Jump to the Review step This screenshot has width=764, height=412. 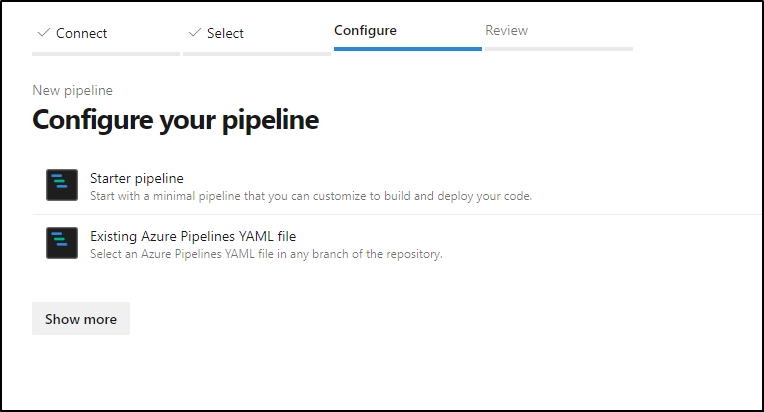pos(507,30)
